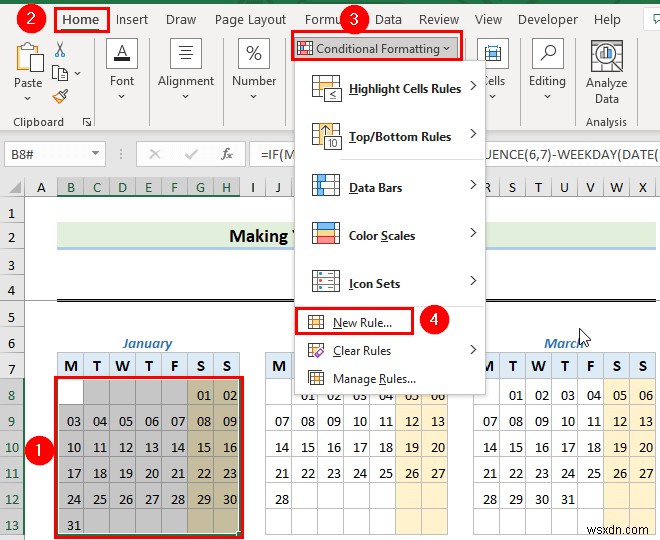The height and width of the screenshot is (540, 660).
Task: Expand the Copy options arrow
Action: point(77,73)
